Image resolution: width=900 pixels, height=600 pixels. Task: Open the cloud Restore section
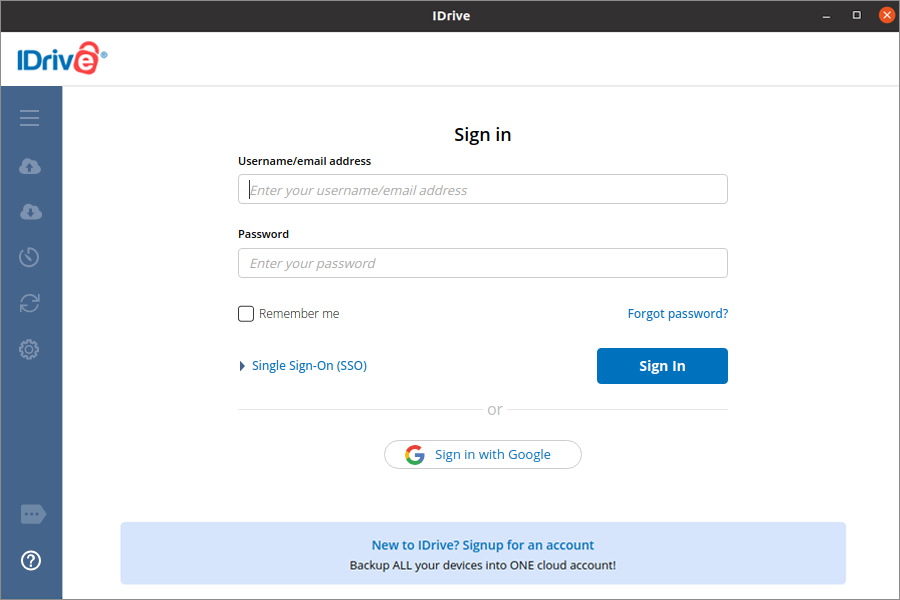pos(30,212)
